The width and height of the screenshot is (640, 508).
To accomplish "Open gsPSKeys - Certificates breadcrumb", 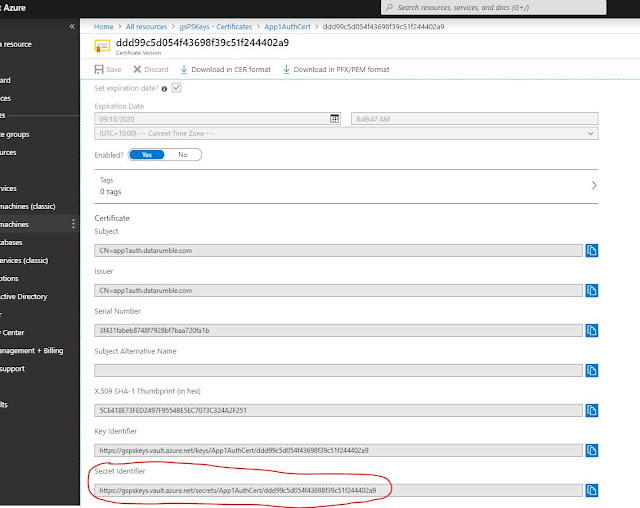I will 216,27.
